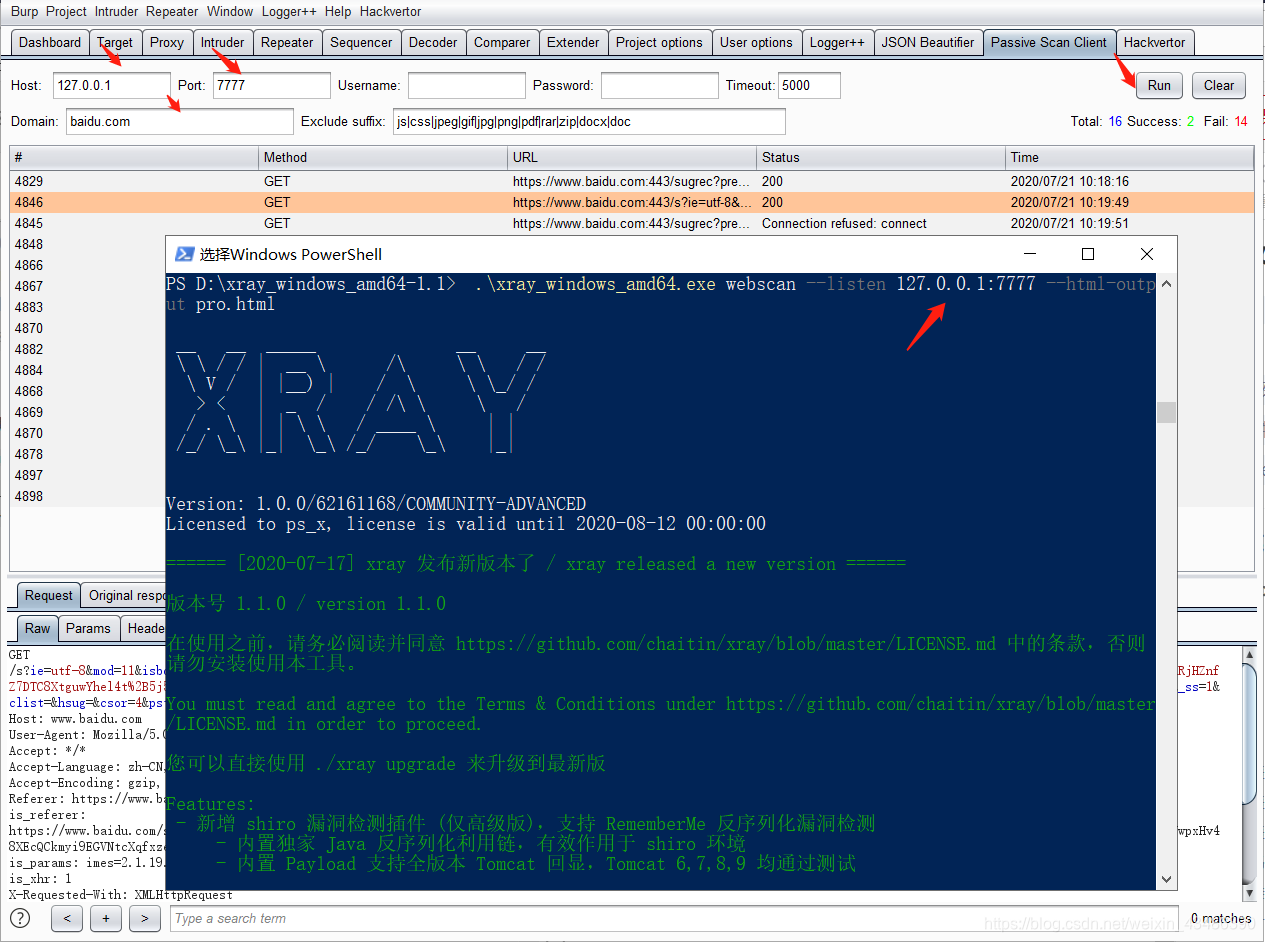
Task: View the Original response tab
Action: 125,595
